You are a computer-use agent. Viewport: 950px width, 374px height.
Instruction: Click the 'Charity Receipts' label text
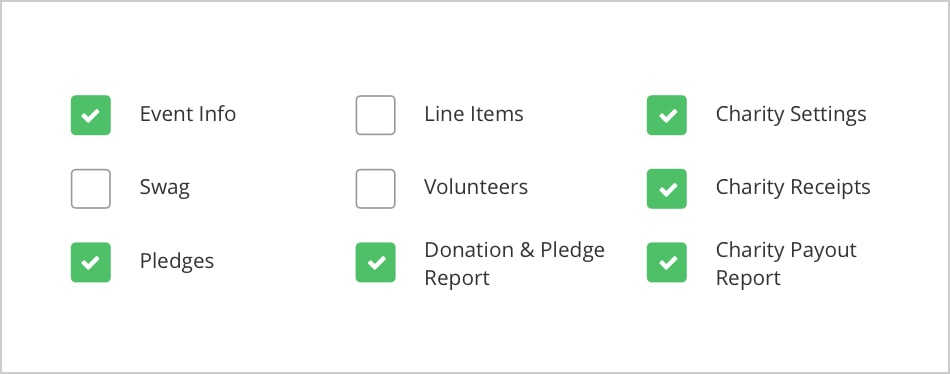[x=793, y=189]
